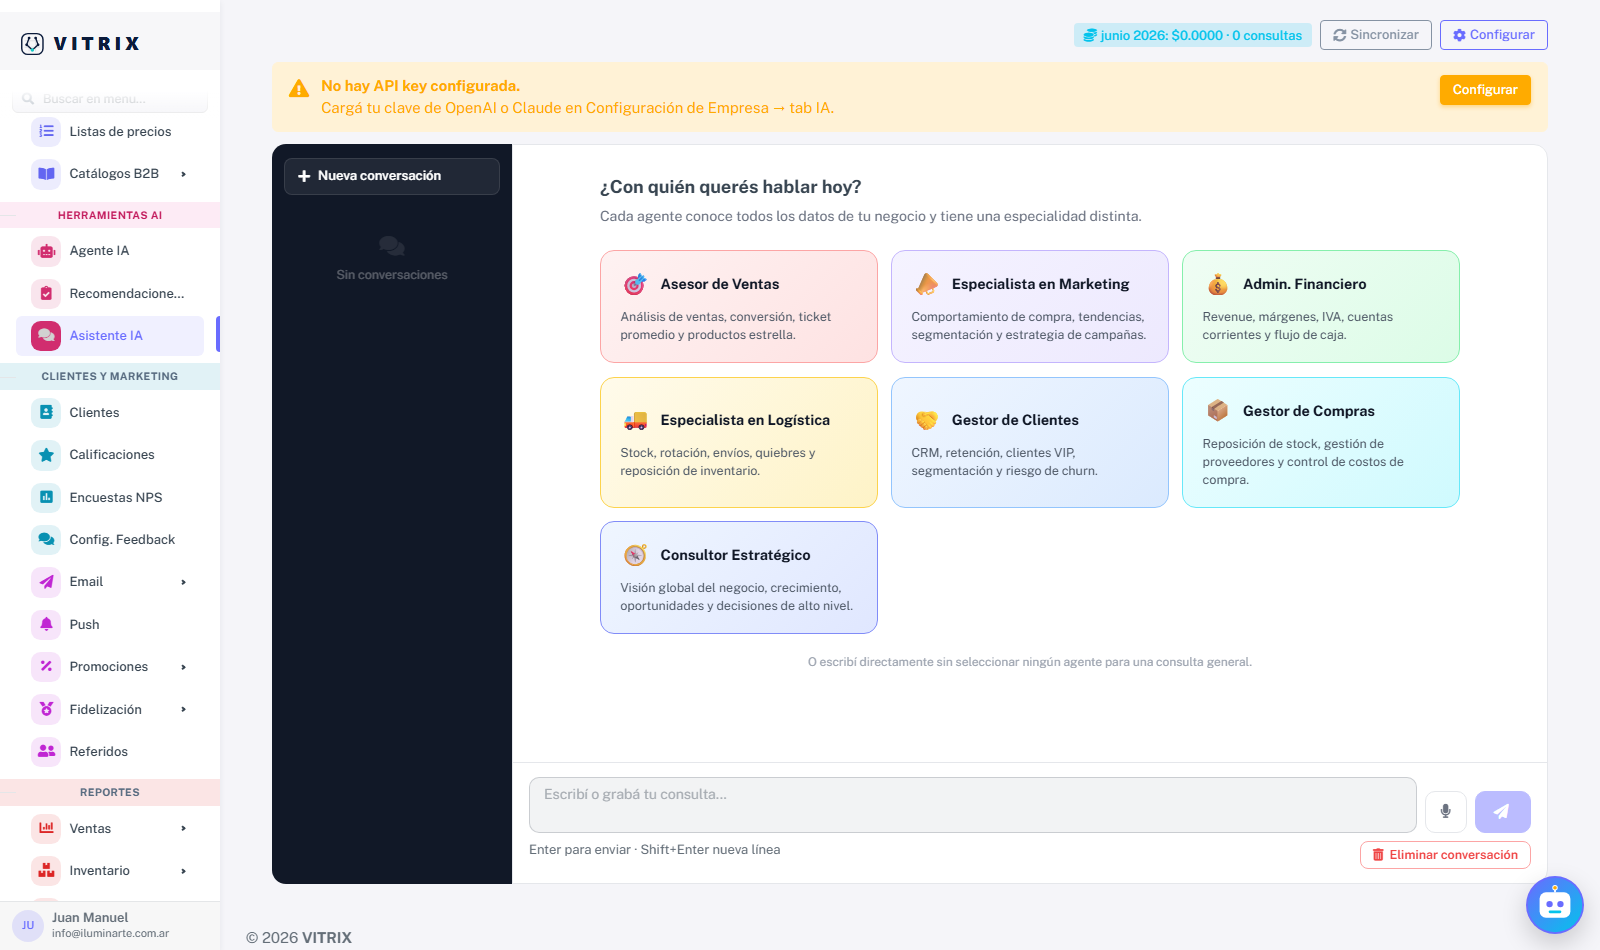
Task: Open Calificaciones menu item
Action: coord(110,455)
